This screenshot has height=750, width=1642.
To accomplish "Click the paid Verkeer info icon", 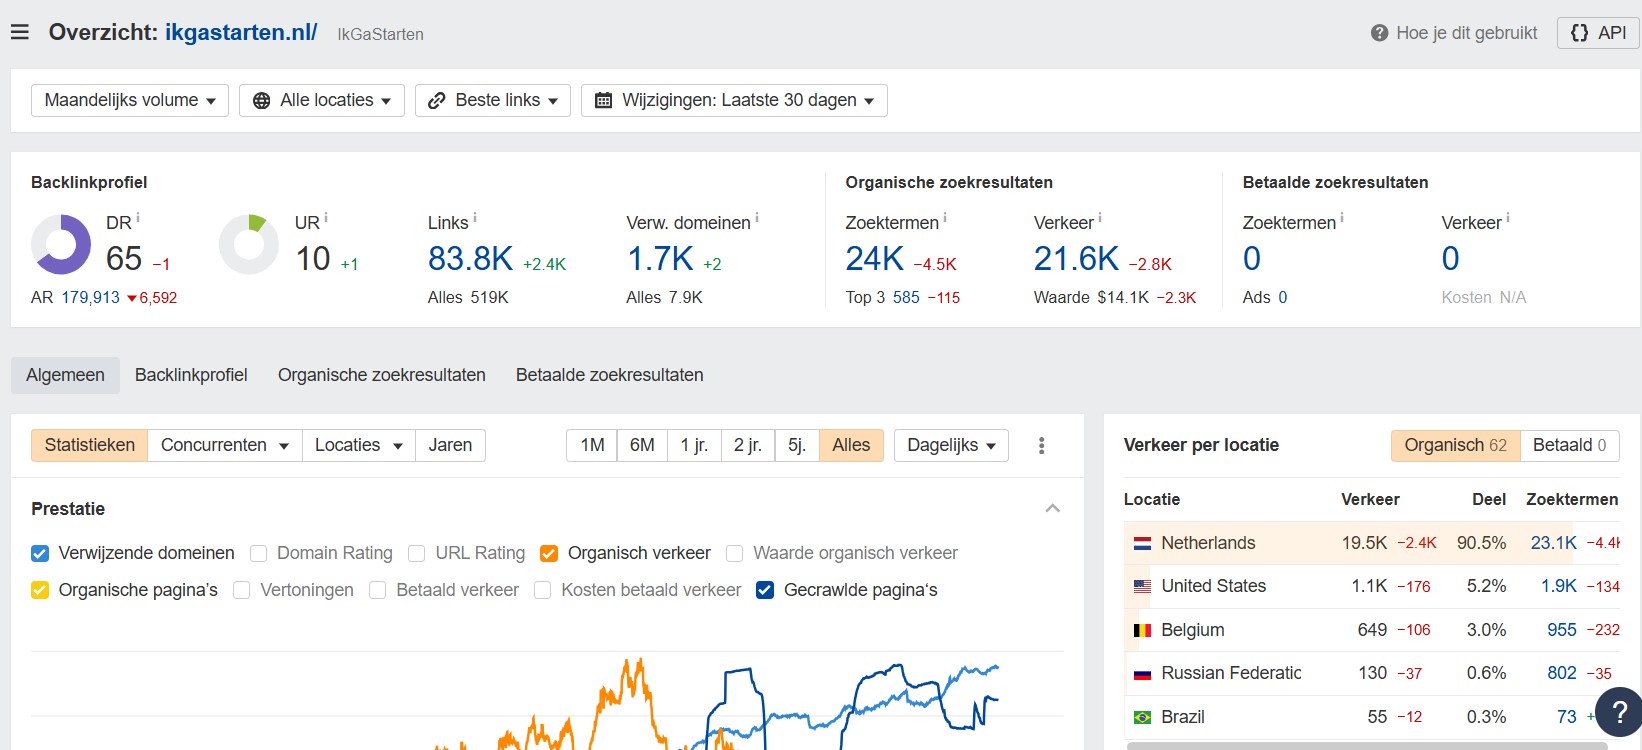I will [1508, 217].
